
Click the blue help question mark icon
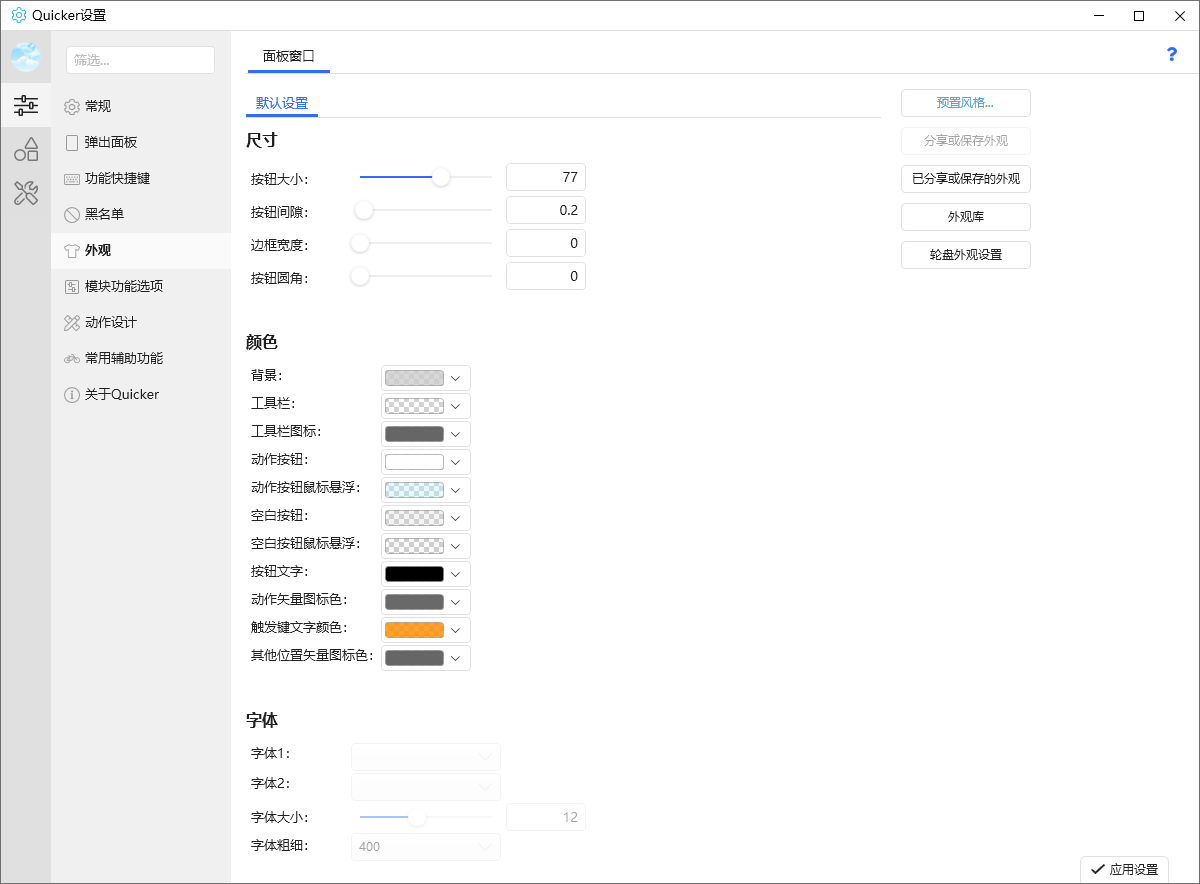point(1172,54)
